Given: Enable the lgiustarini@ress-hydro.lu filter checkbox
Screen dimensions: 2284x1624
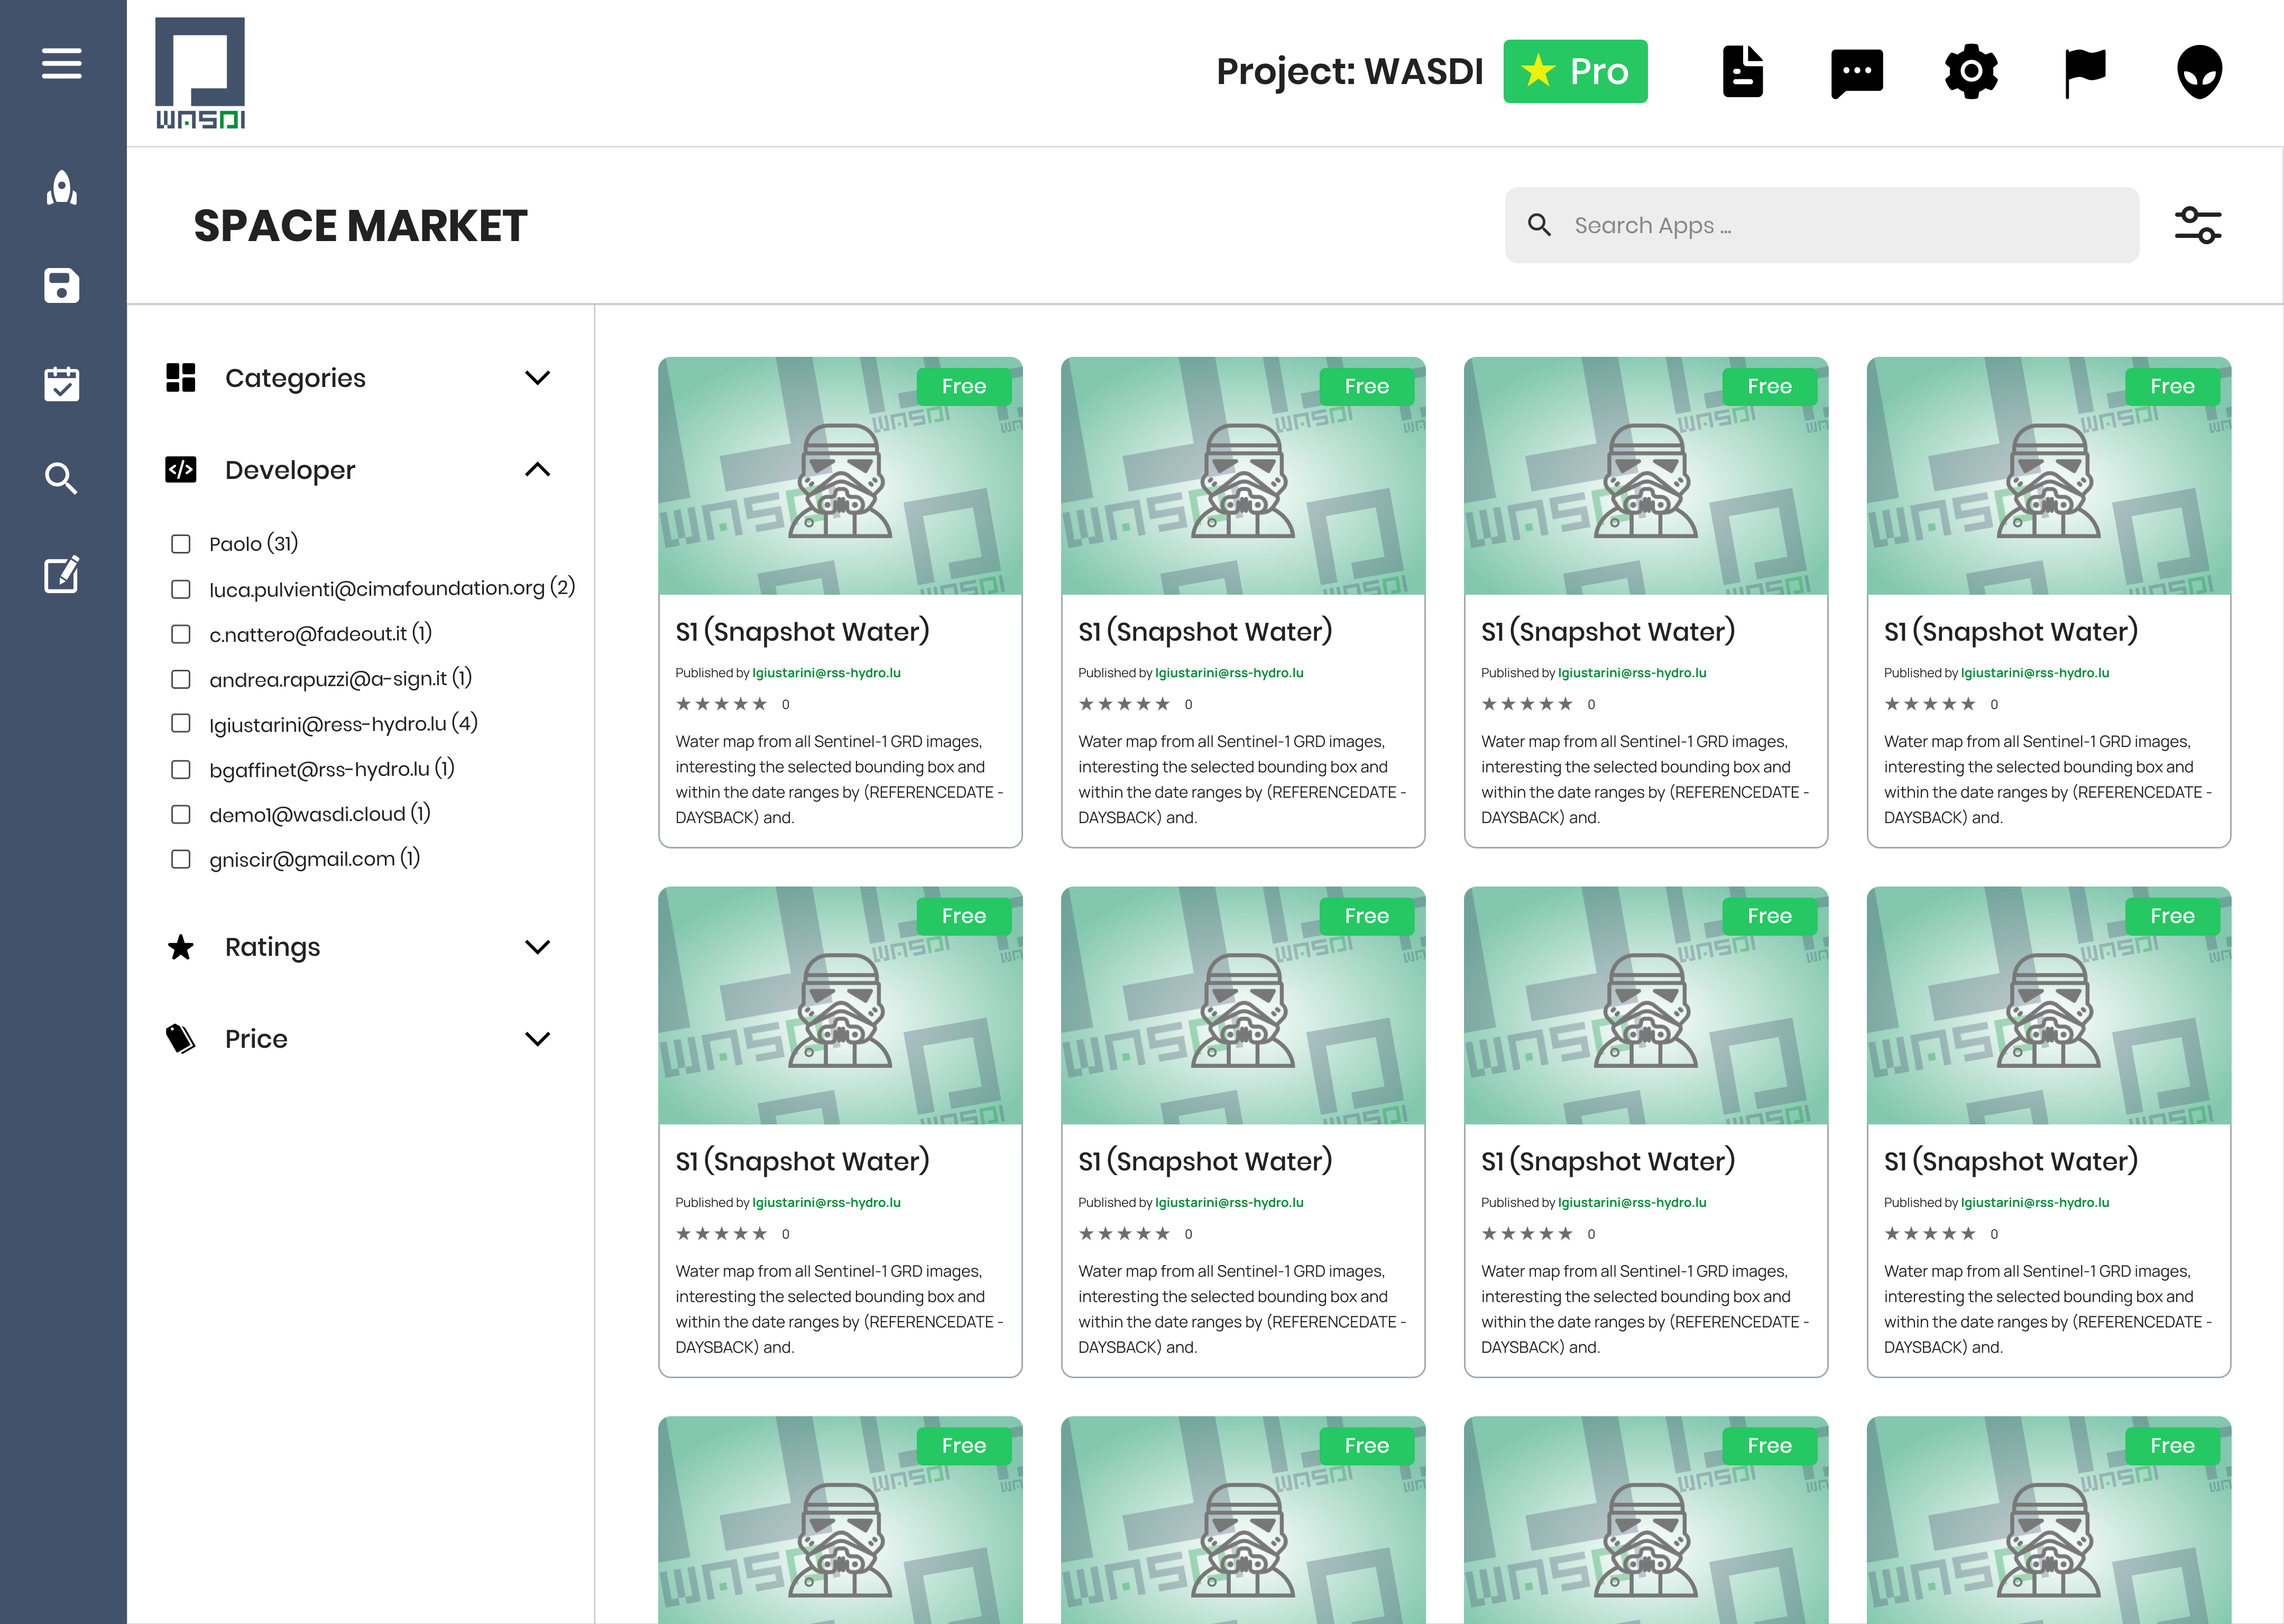Looking at the screenshot, I should [181, 723].
